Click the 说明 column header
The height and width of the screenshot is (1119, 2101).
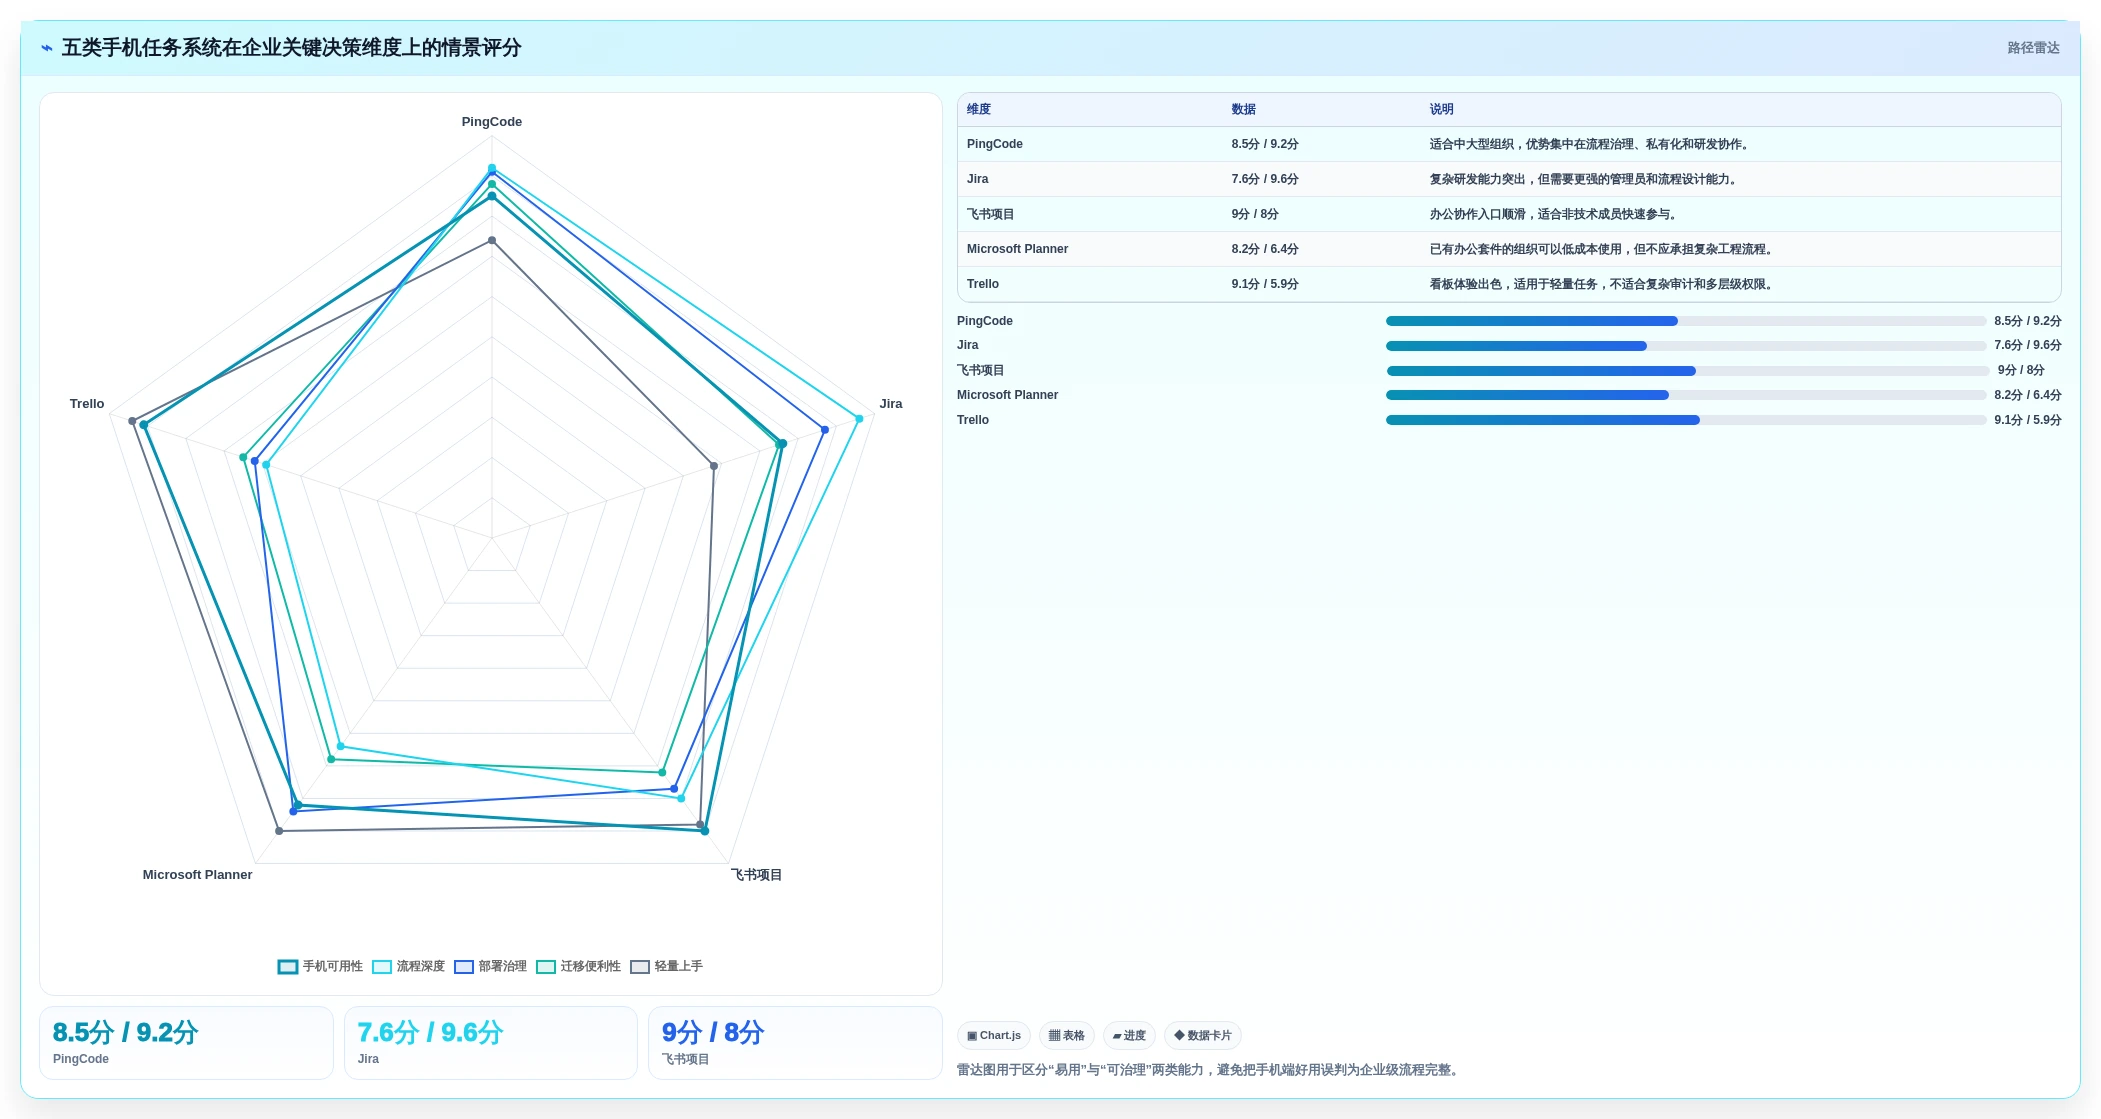click(1441, 109)
